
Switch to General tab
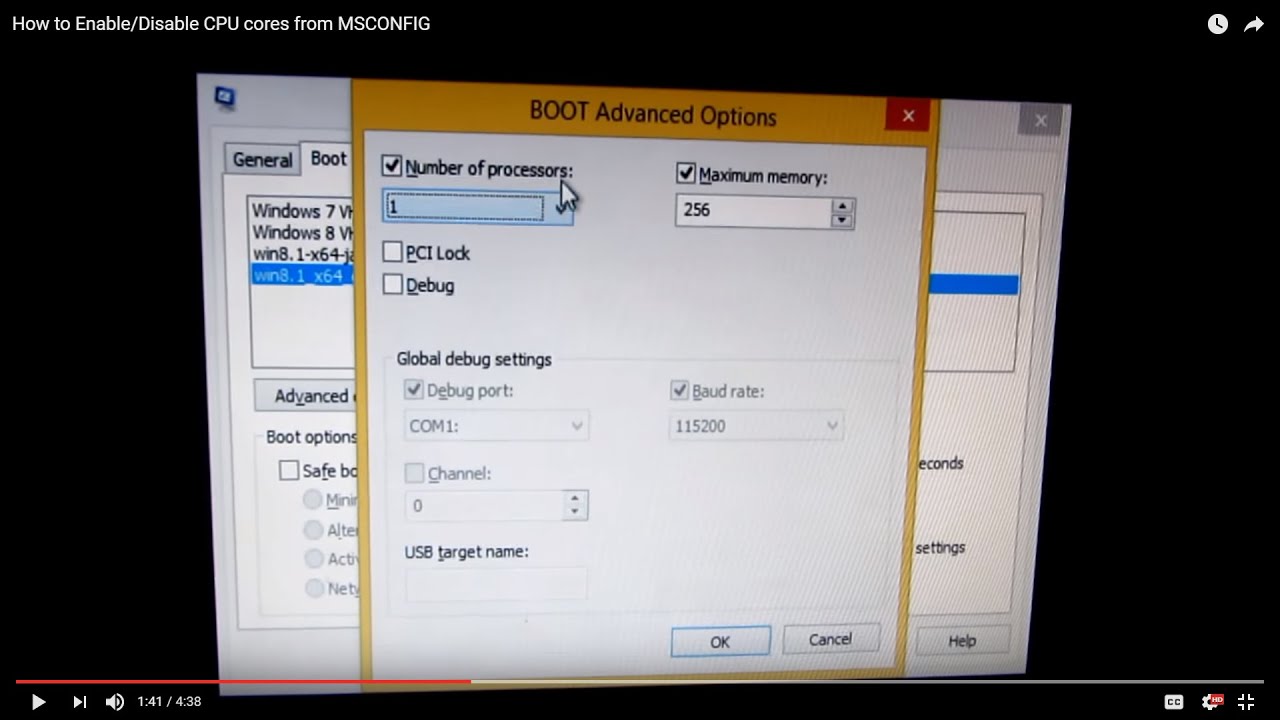coord(262,160)
